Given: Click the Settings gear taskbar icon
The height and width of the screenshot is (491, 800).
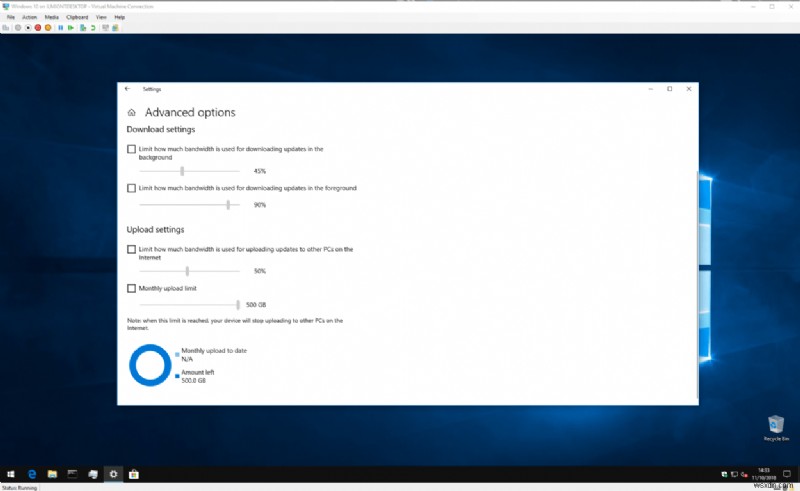Looking at the screenshot, I should [113, 474].
